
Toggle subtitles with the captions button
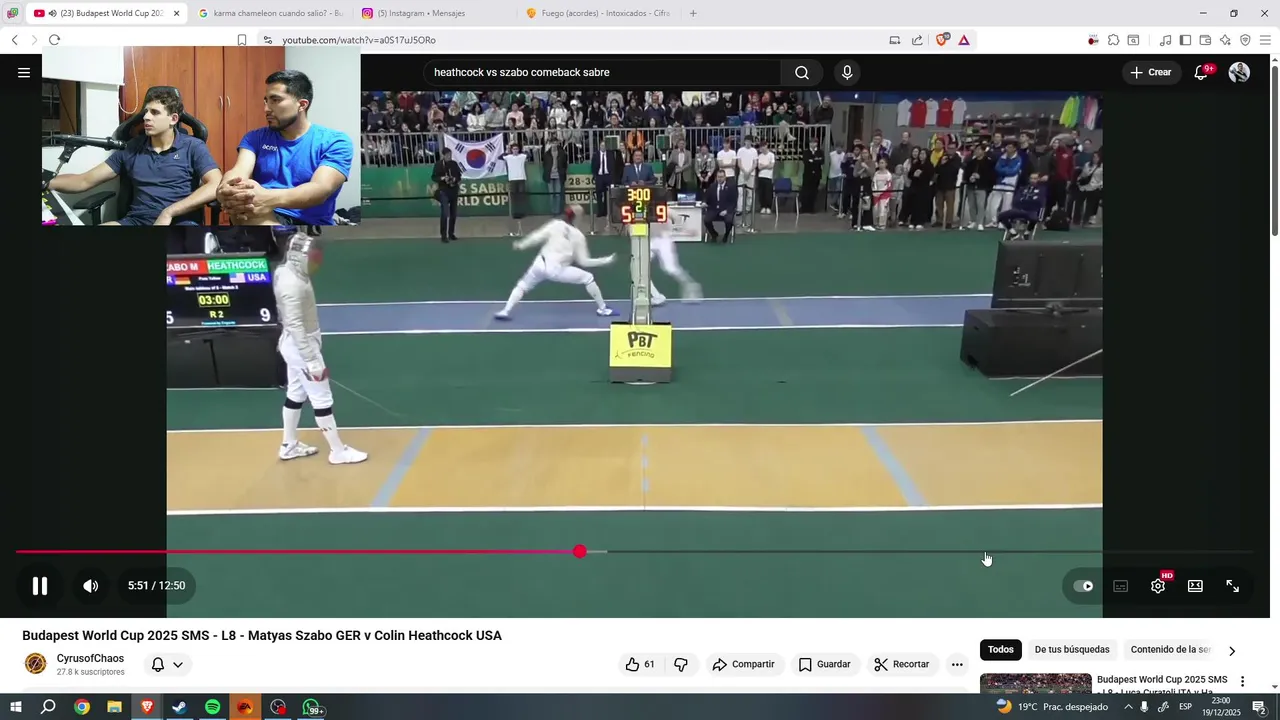pos(1121,586)
